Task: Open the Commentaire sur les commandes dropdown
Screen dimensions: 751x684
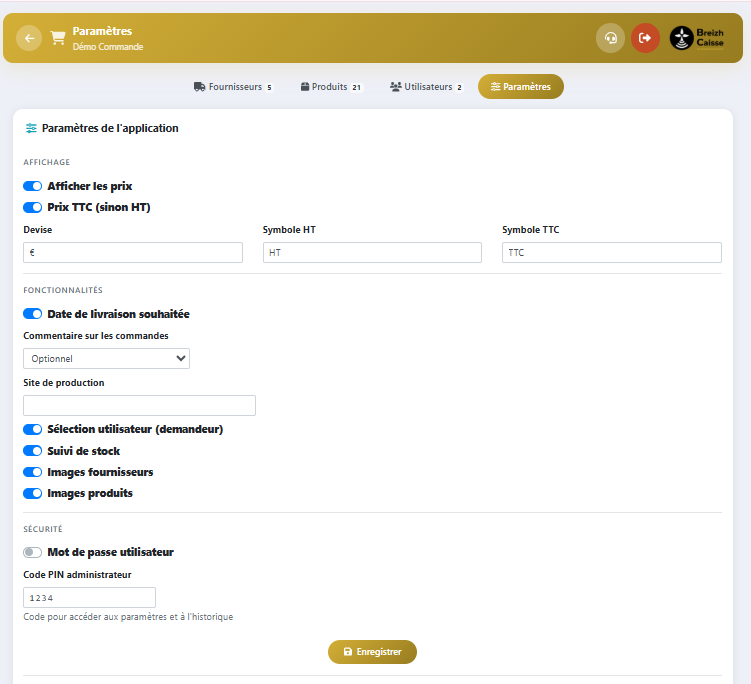Action: pos(106,358)
